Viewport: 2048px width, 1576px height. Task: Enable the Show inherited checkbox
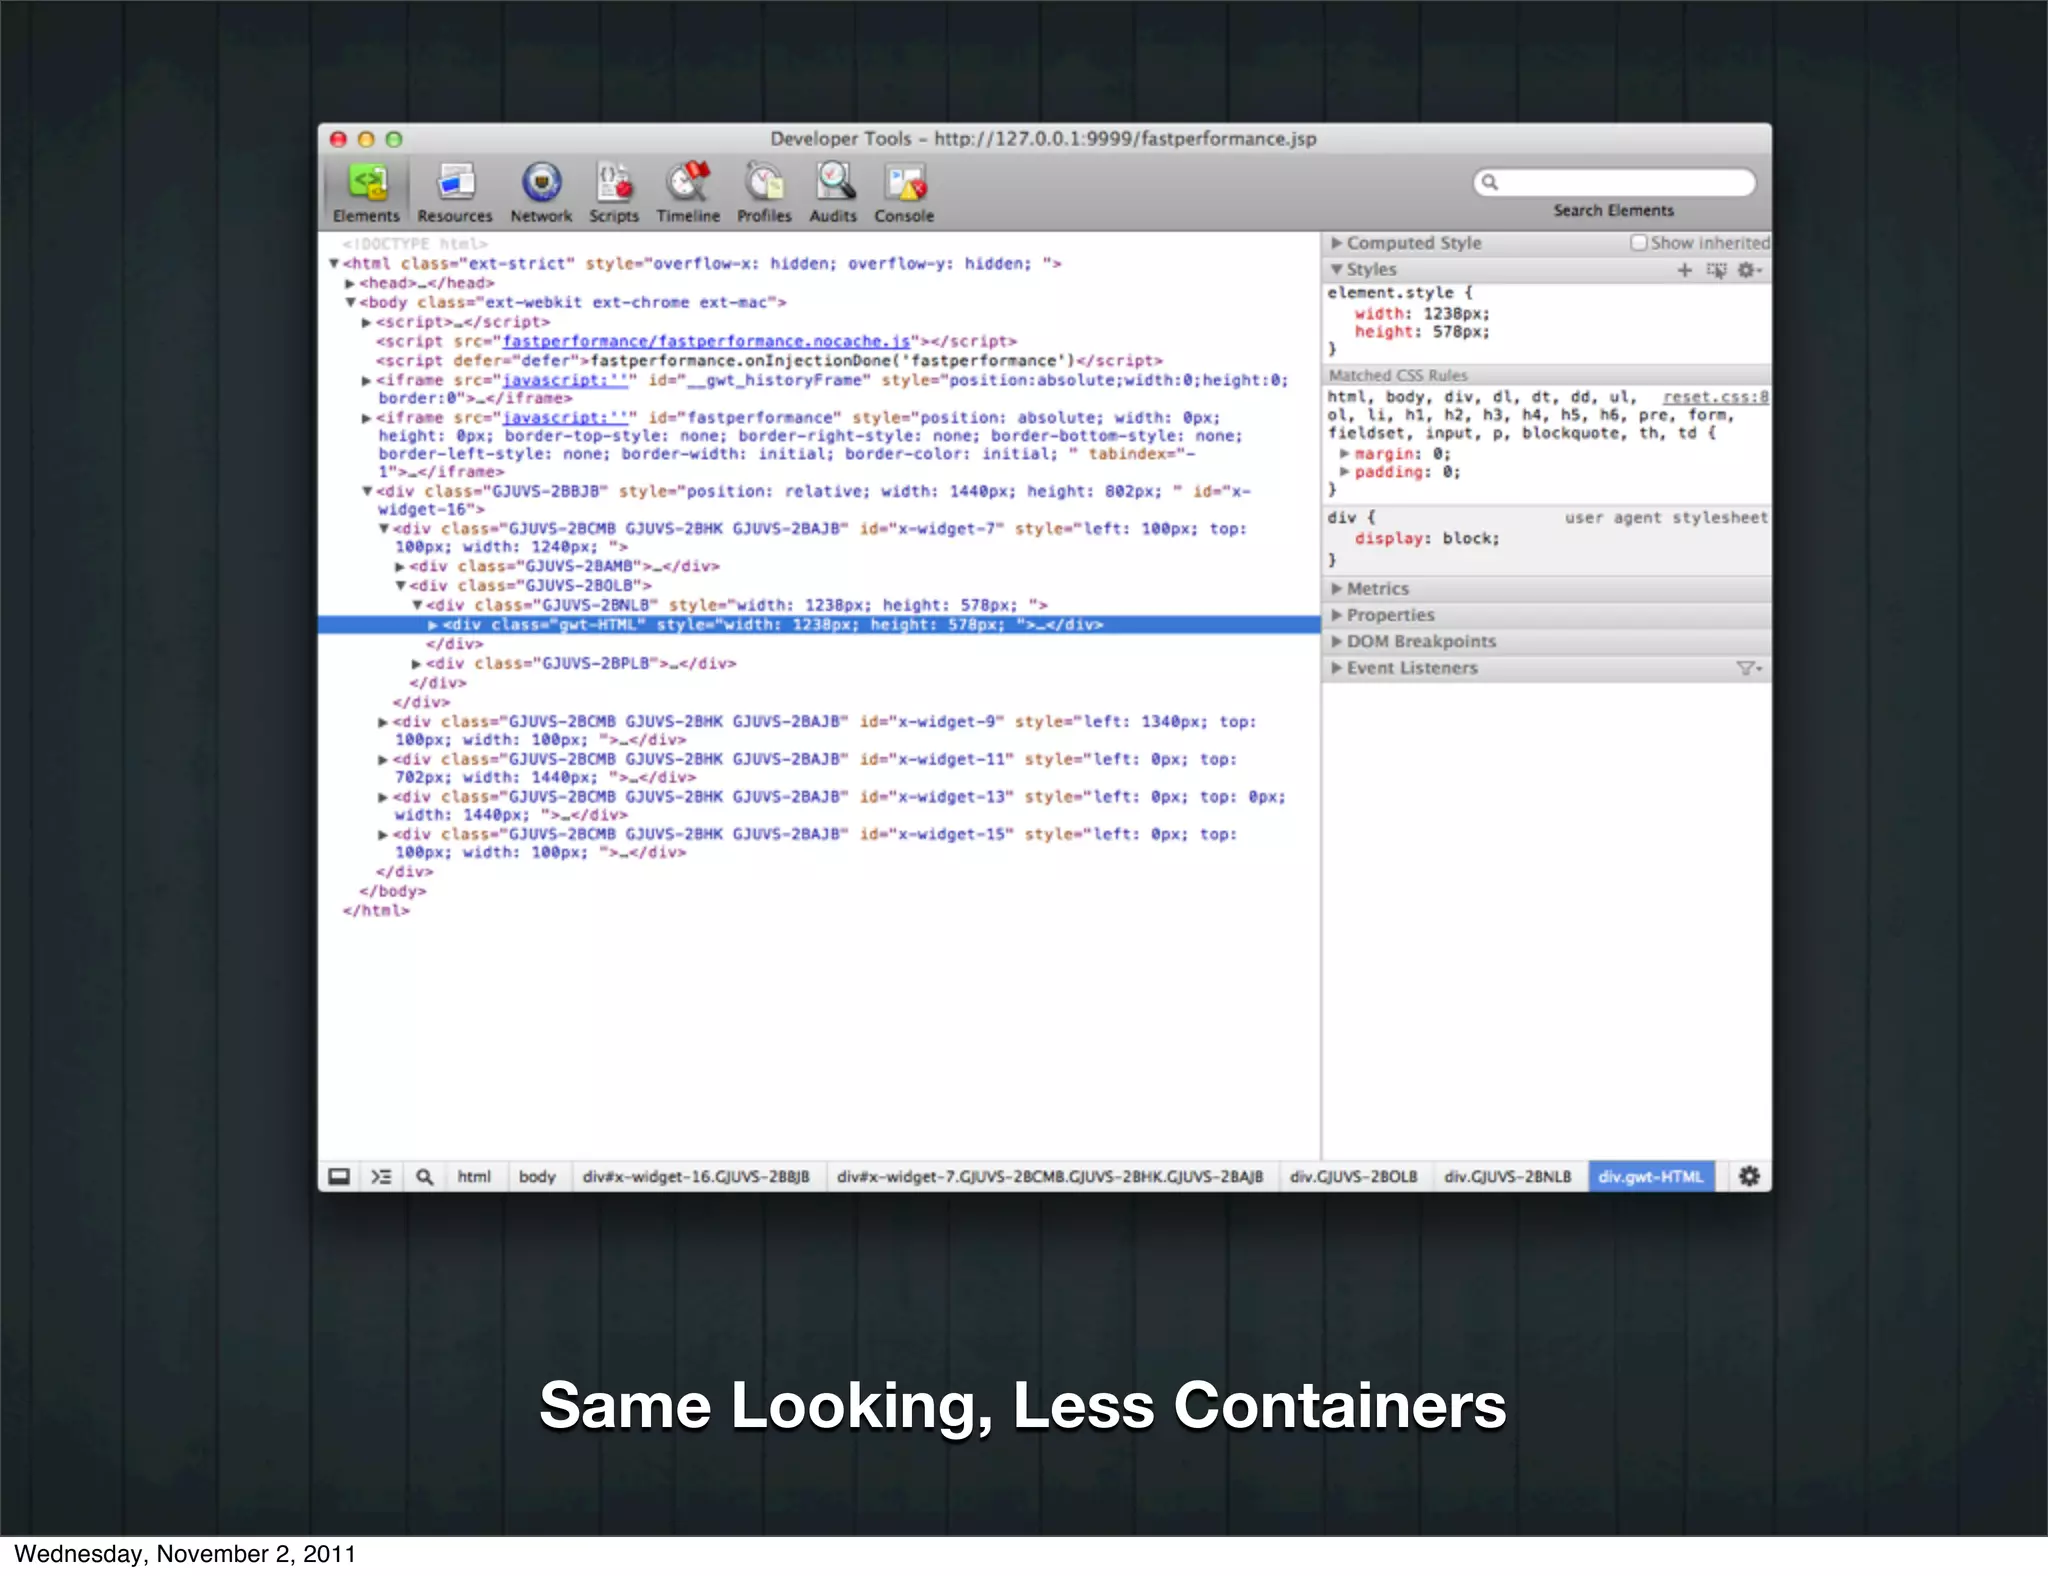[x=1638, y=243]
